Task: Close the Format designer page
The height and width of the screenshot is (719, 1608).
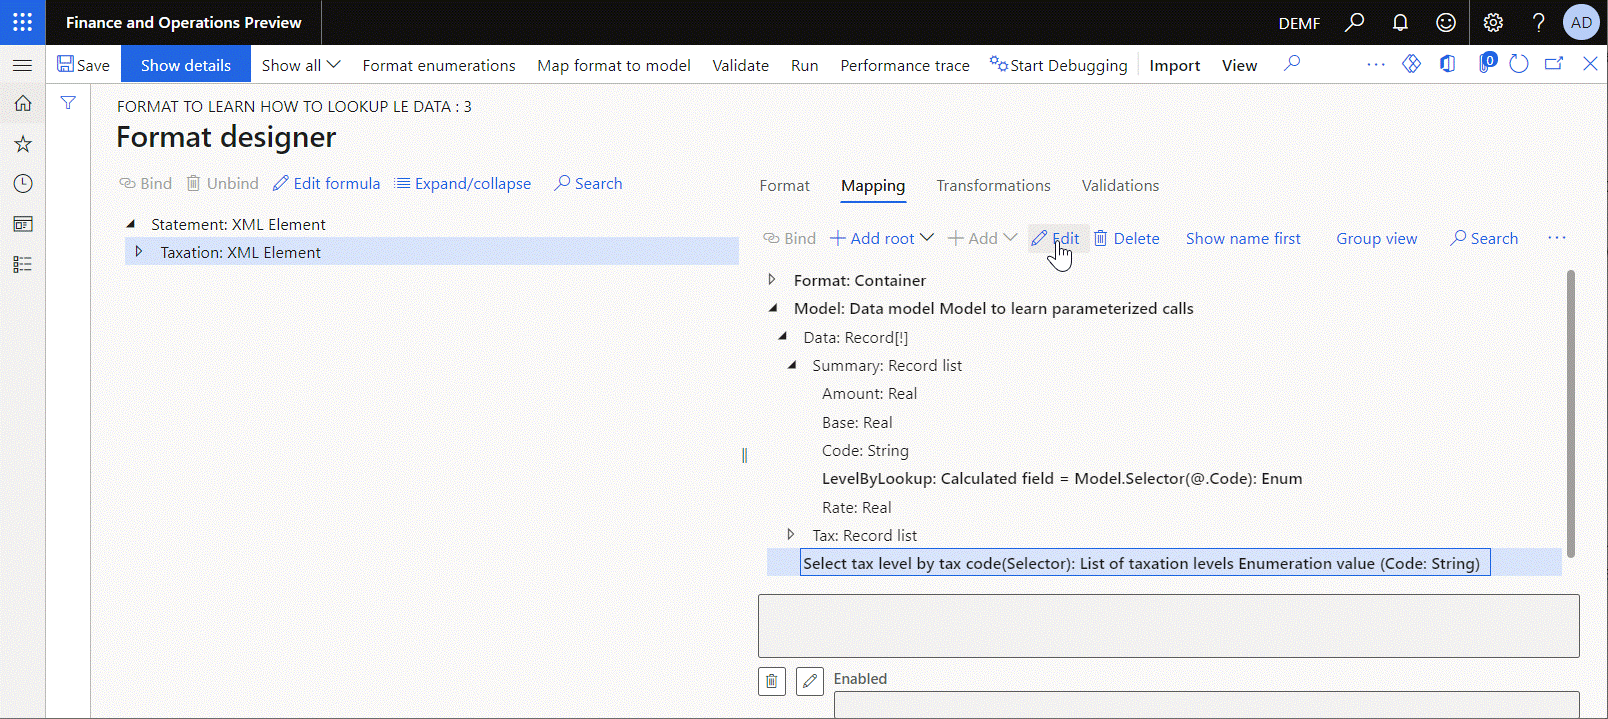Action: 1590,64
